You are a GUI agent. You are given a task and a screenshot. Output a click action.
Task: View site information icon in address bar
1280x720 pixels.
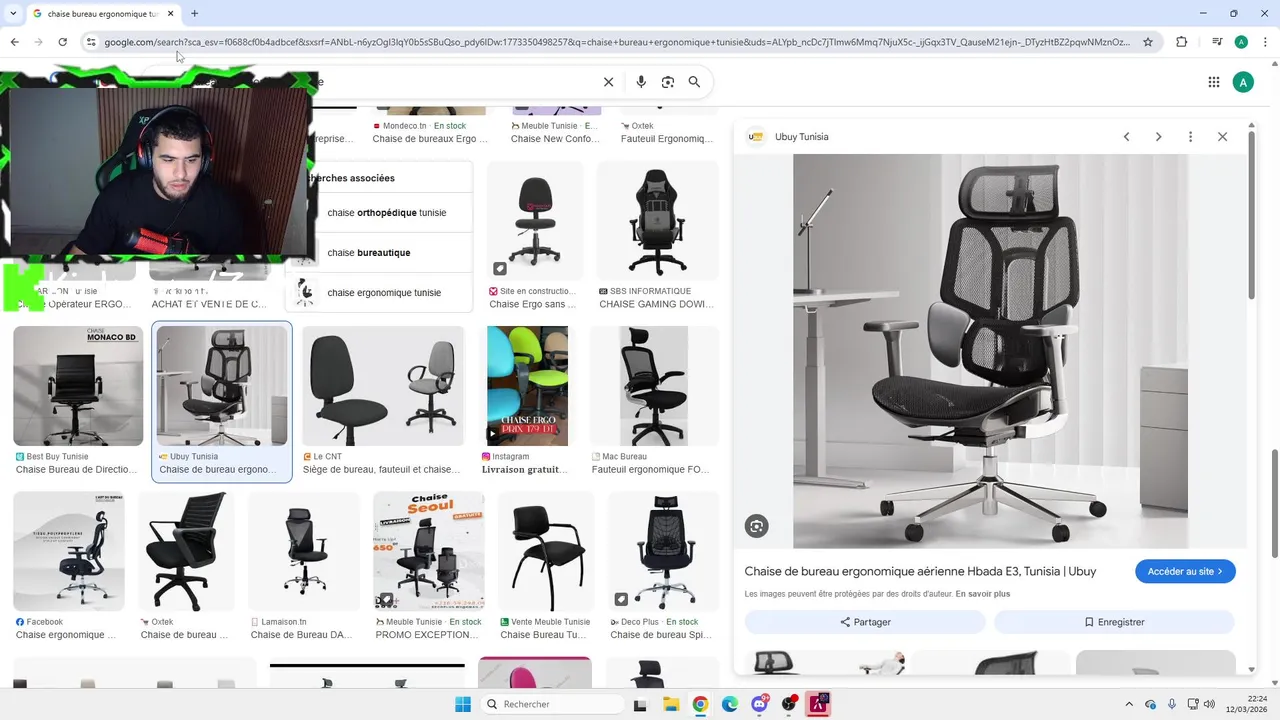tap(91, 42)
